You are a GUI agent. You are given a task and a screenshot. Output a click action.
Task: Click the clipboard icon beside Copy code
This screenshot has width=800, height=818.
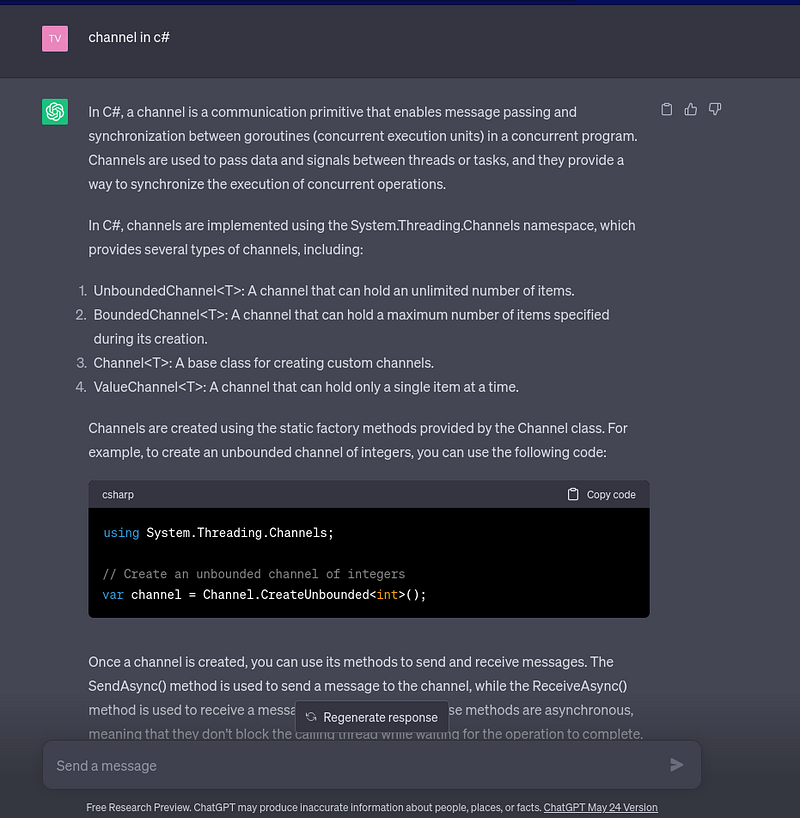573,494
